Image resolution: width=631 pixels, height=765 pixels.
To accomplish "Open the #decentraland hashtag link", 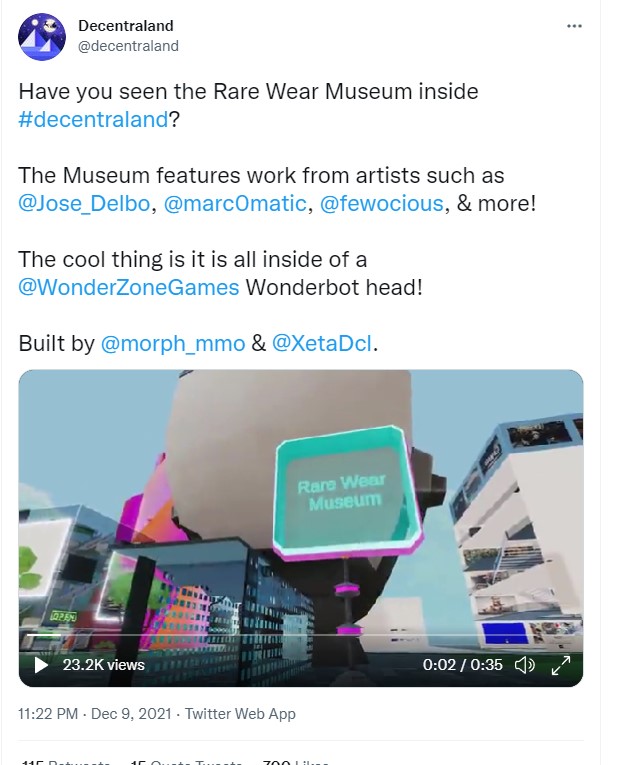I will click(93, 119).
